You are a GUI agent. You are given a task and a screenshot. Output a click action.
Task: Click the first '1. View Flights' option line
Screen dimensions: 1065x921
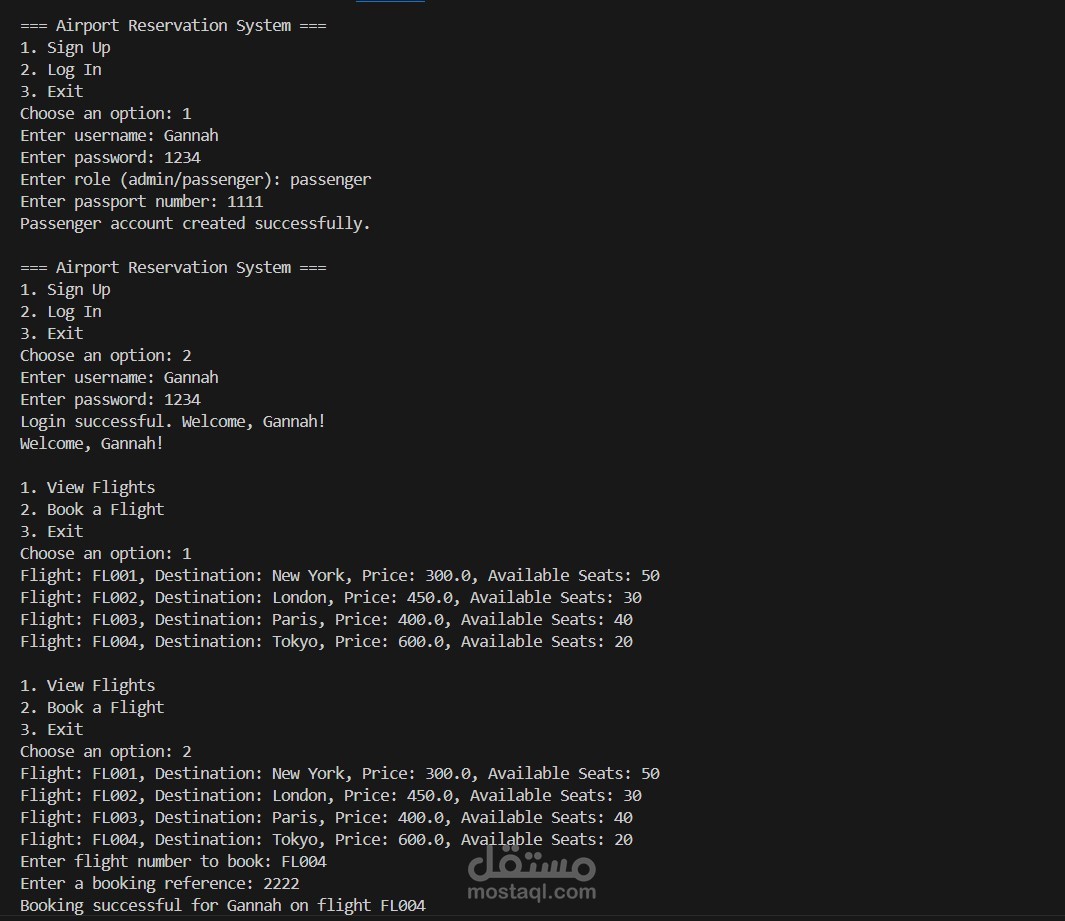click(88, 487)
